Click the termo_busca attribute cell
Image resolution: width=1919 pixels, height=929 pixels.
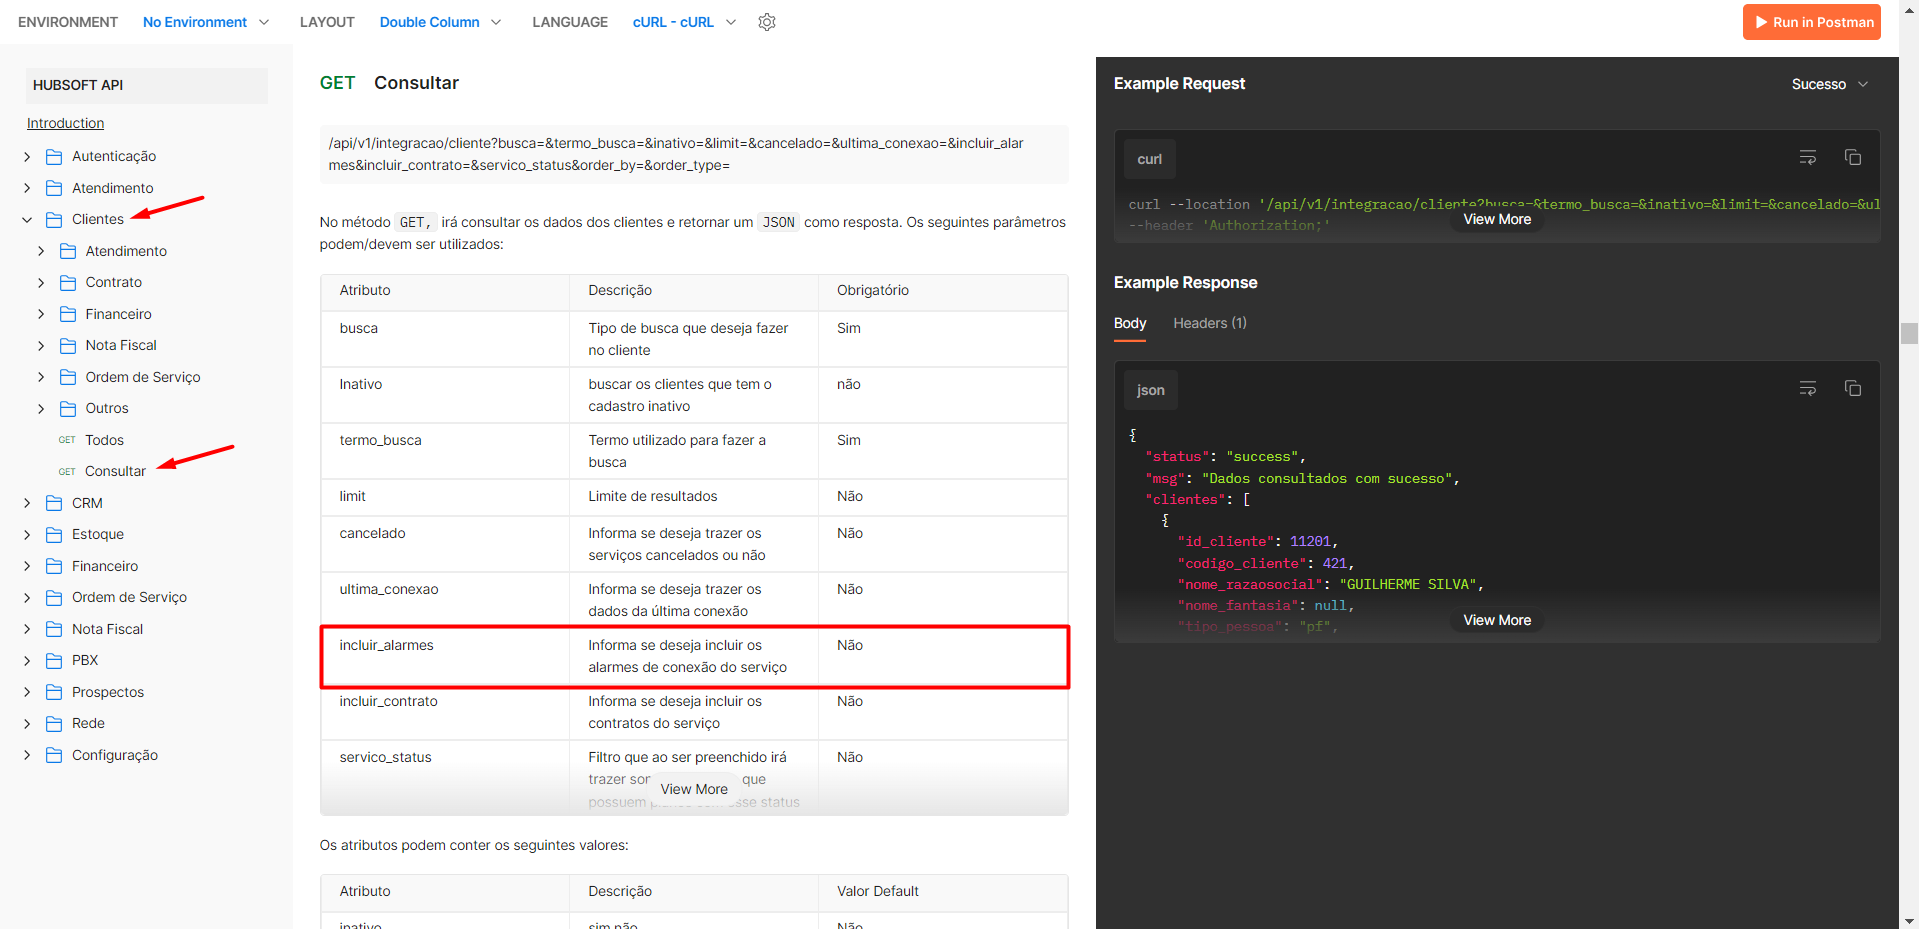pyautogui.click(x=445, y=451)
